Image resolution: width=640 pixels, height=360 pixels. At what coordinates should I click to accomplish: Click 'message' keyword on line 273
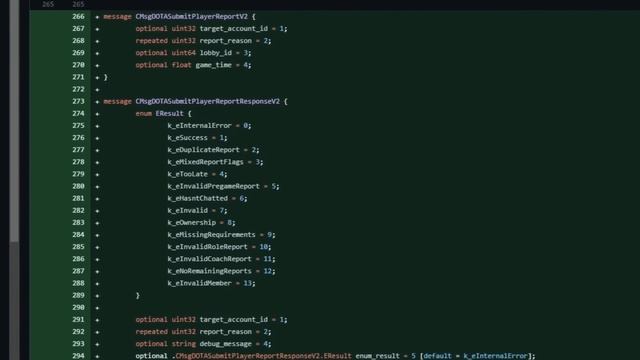pos(118,101)
